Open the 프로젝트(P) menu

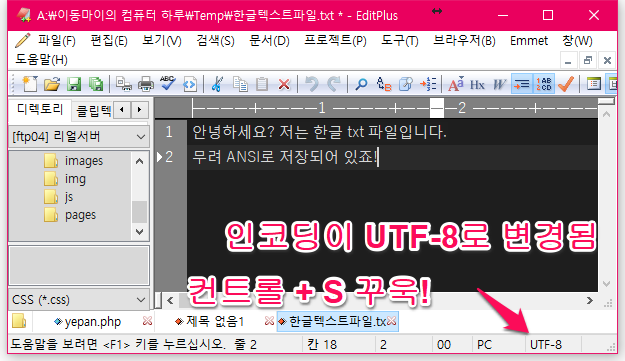coord(335,41)
